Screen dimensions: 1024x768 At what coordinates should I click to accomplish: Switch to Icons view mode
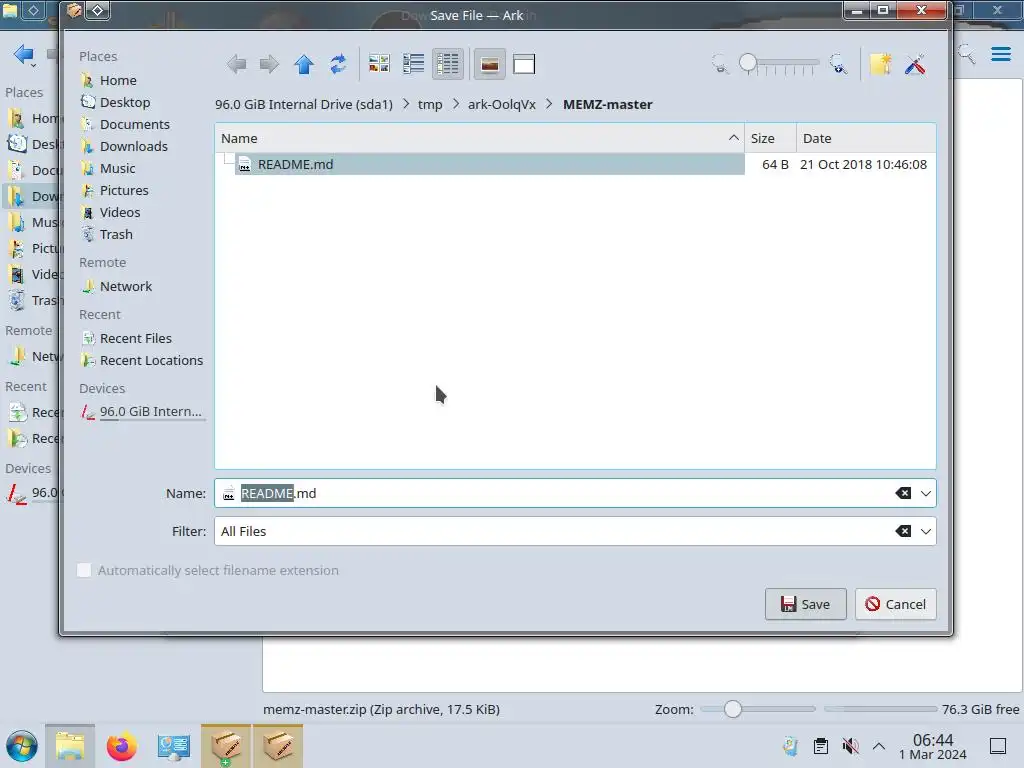pos(379,64)
